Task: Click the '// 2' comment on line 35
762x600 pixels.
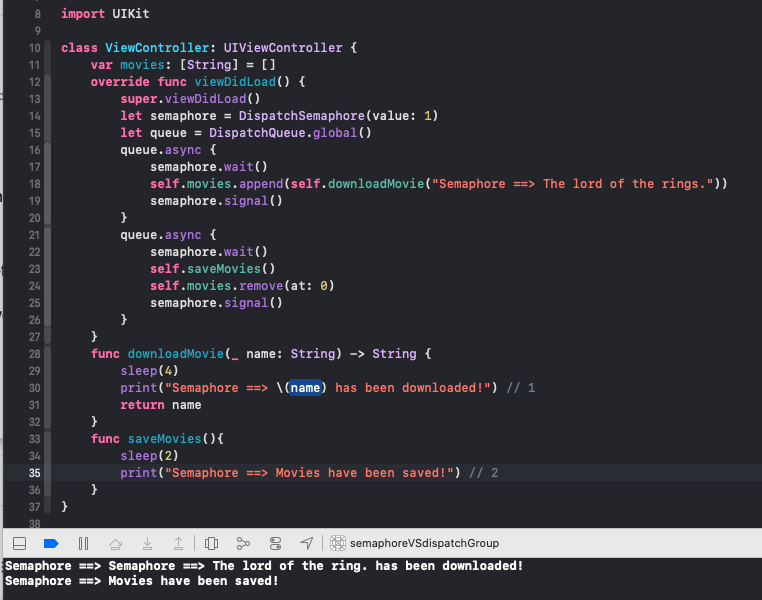Action: (x=484, y=473)
